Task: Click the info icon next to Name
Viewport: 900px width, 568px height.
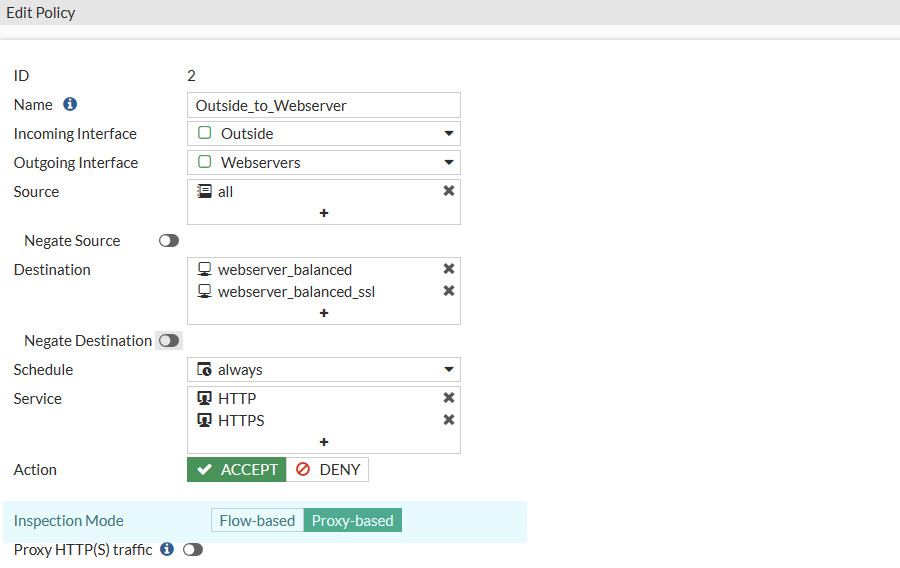Action: pyautogui.click(x=70, y=104)
